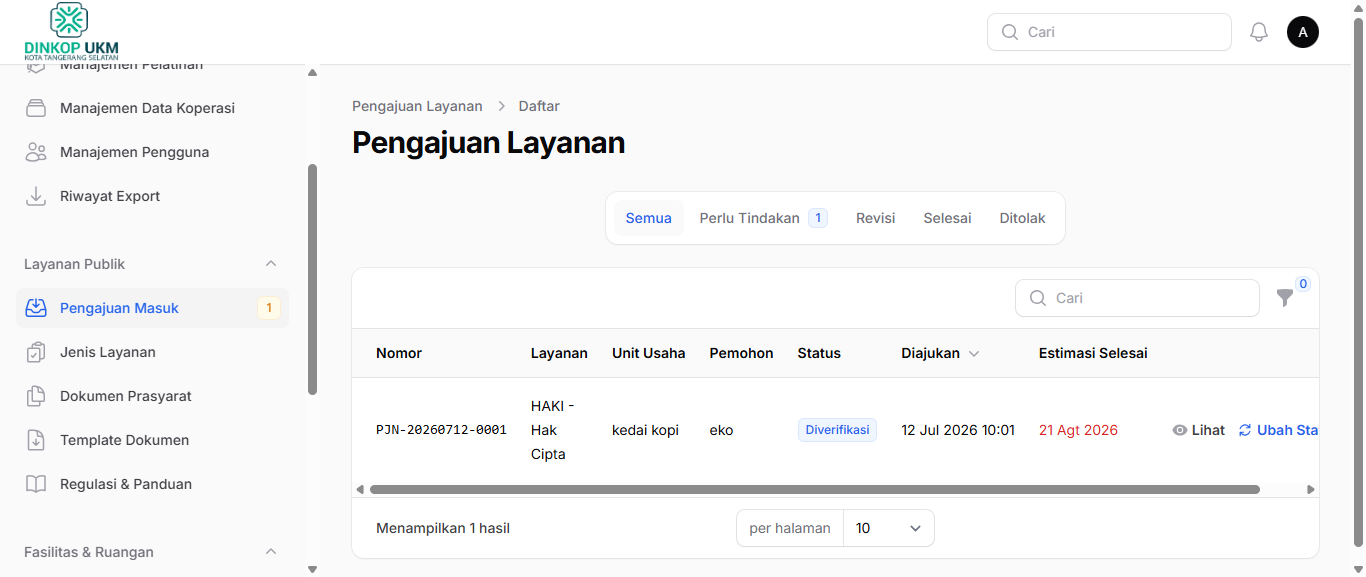1366x577 pixels.
Task: Open the user avatar menu
Action: point(1303,32)
